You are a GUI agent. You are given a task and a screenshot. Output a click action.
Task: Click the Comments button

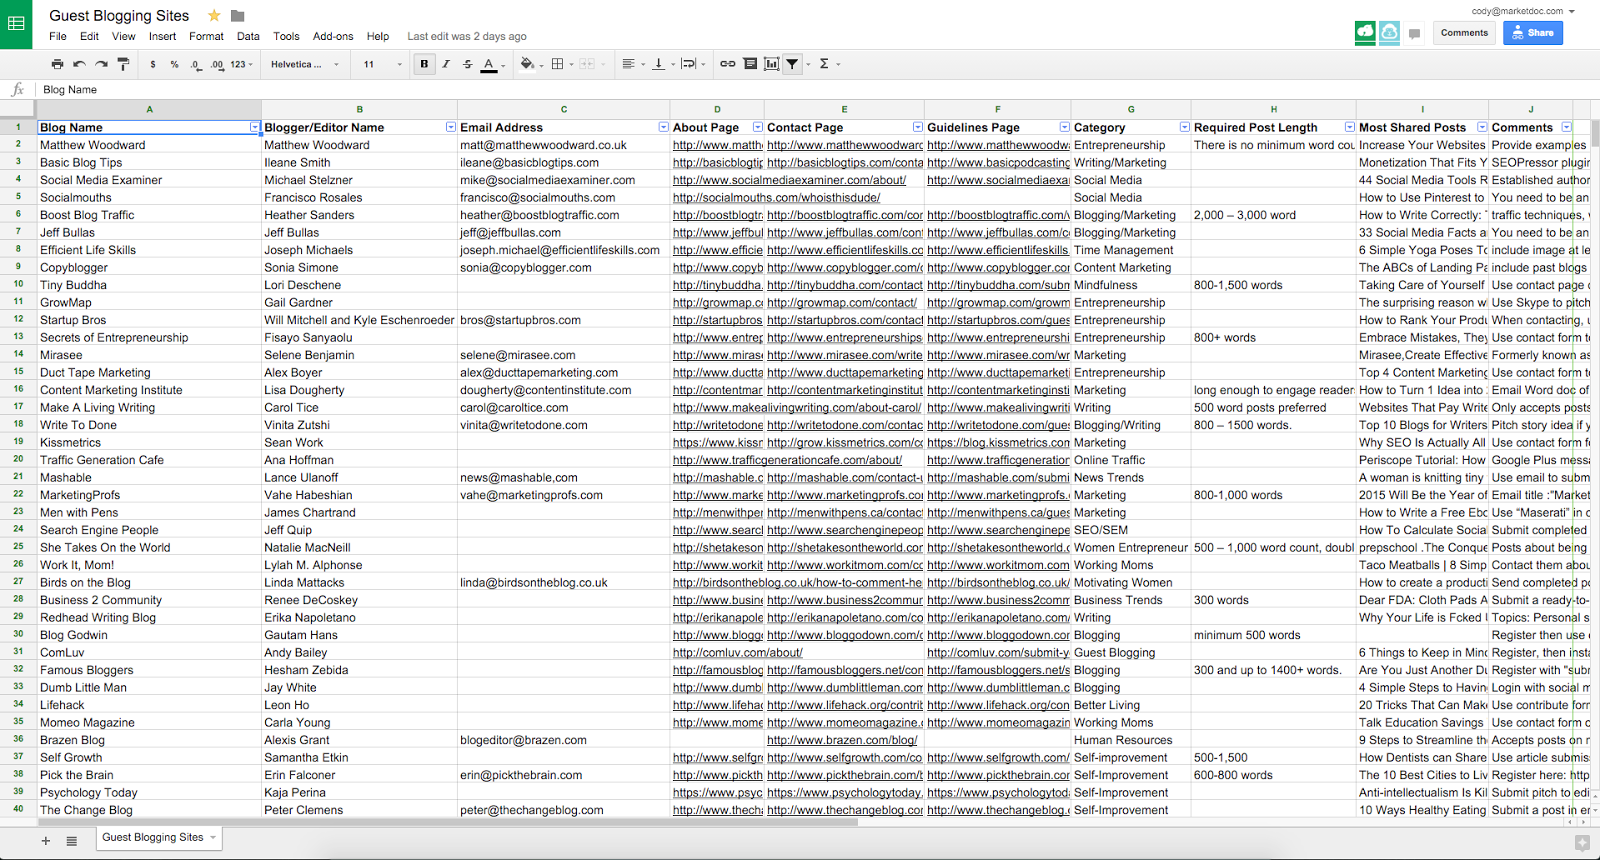pyautogui.click(x=1464, y=33)
